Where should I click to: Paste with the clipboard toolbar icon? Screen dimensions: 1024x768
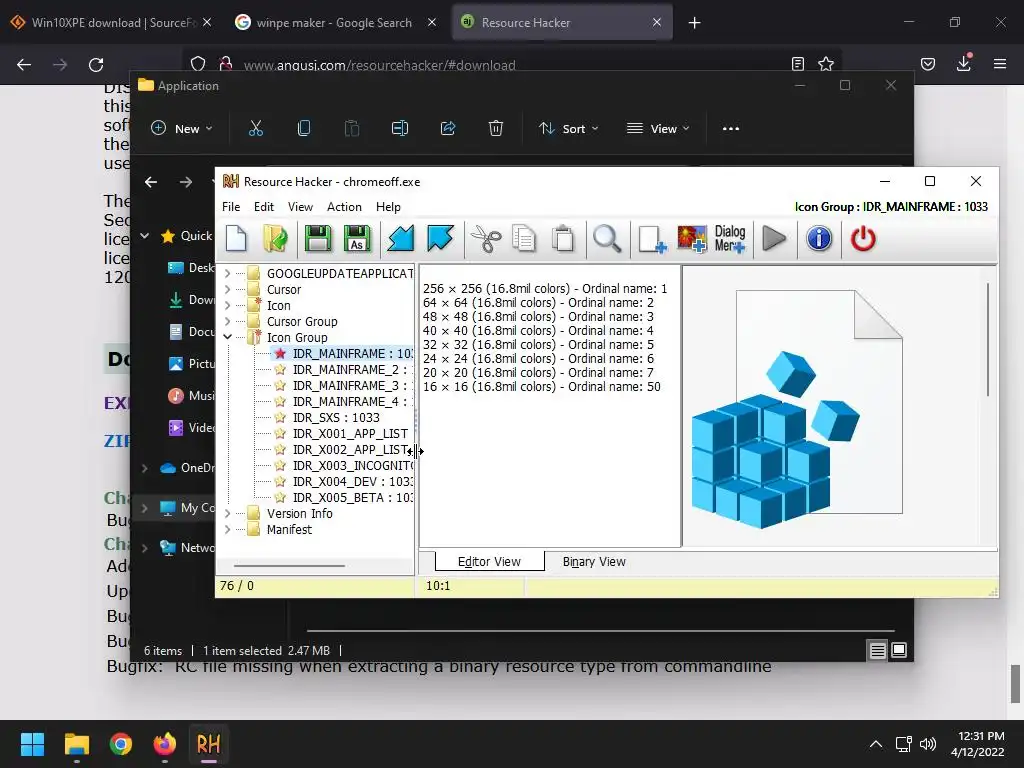tap(563, 239)
